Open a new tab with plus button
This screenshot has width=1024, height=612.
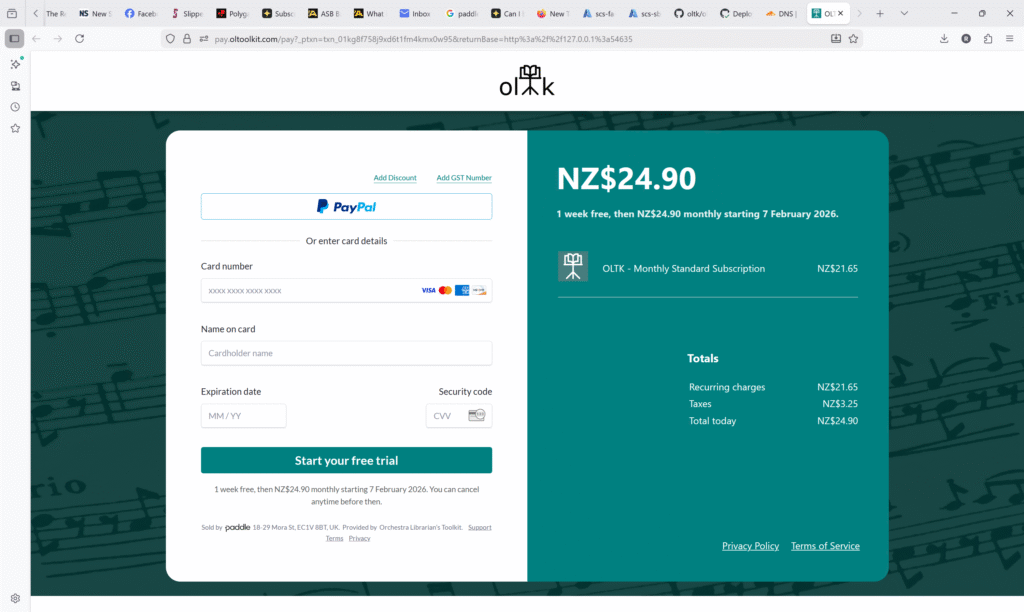point(880,14)
